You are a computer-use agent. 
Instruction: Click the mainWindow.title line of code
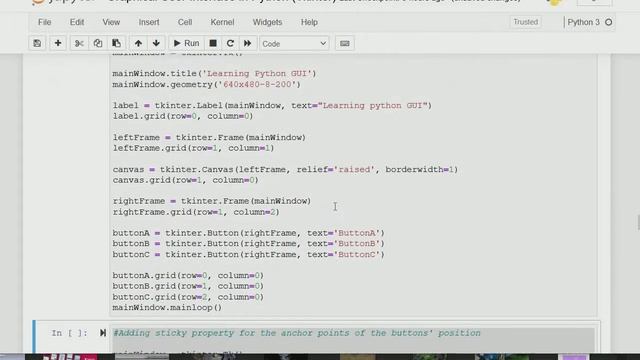(215, 73)
